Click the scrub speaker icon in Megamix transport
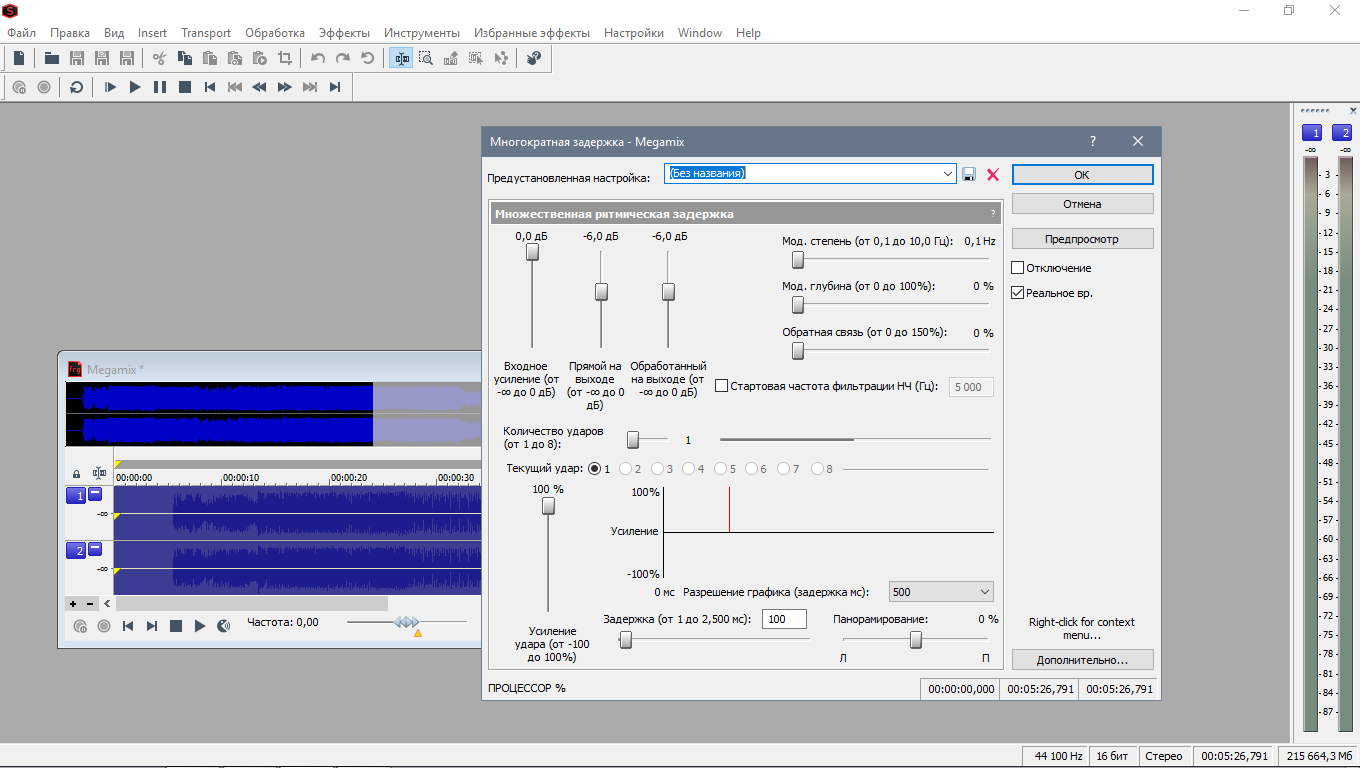This screenshot has width=1360, height=768. (x=224, y=626)
